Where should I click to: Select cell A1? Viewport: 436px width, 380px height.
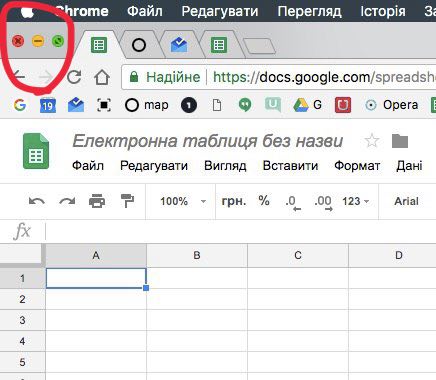[96, 278]
